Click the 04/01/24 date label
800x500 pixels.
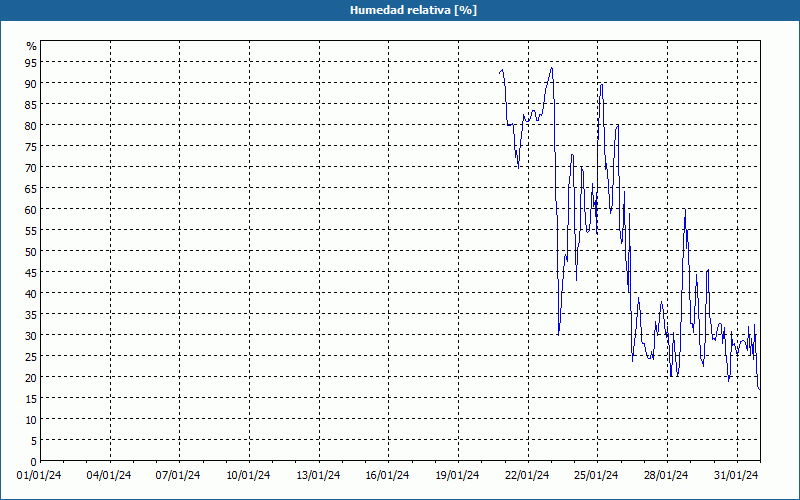[109, 476]
